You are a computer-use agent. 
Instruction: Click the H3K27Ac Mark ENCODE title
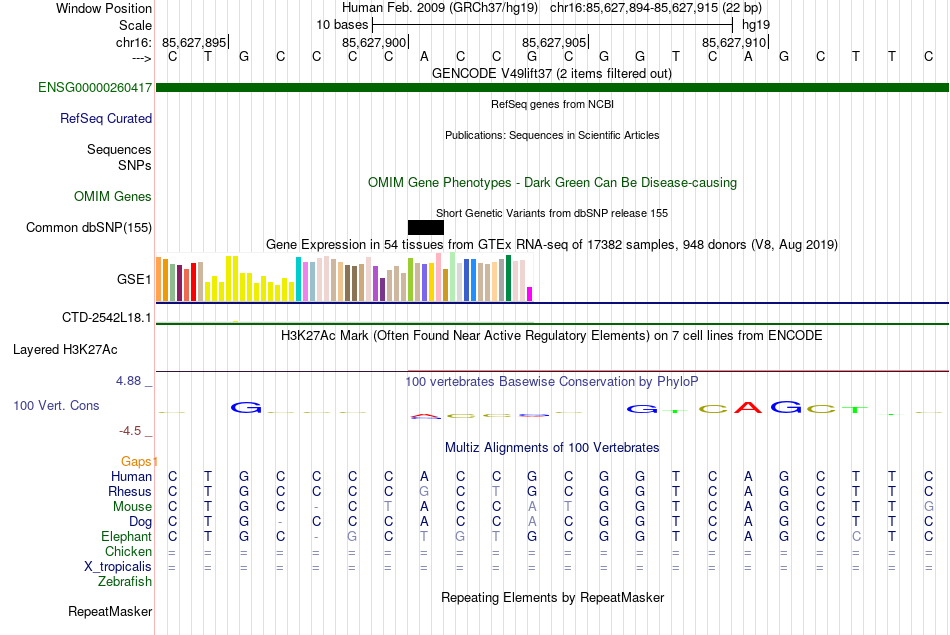(x=552, y=335)
